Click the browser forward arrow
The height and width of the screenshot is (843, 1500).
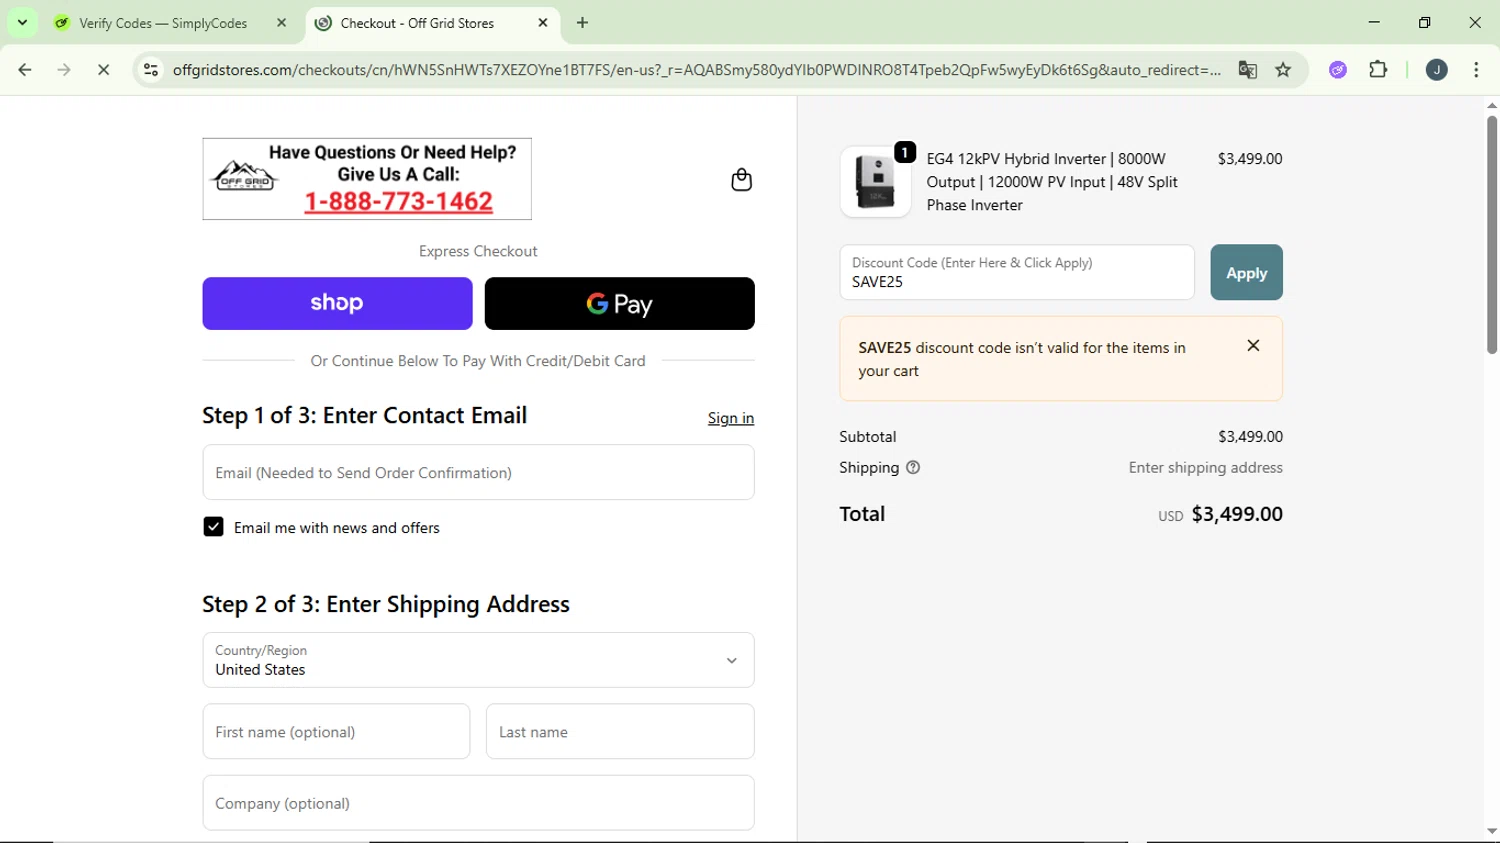point(64,70)
